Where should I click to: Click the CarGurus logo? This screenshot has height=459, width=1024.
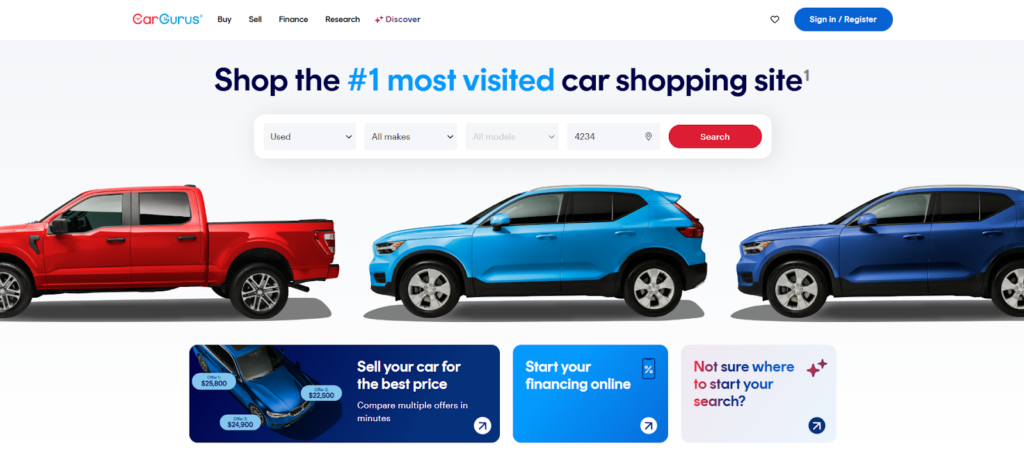pyautogui.click(x=167, y=20)
